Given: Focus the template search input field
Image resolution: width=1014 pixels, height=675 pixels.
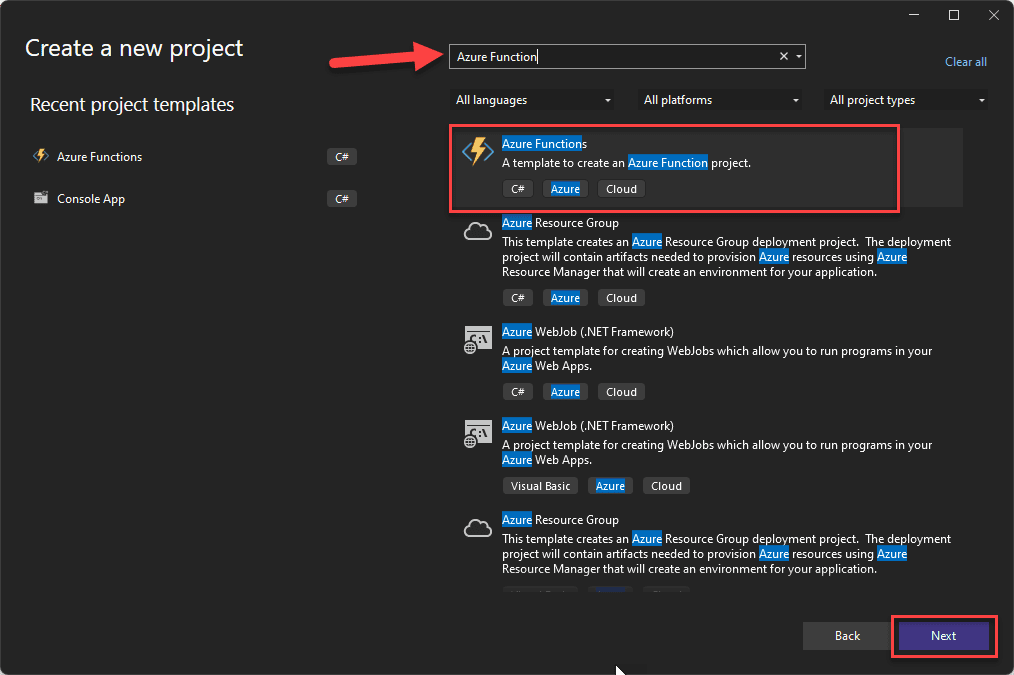Looking at the screenshot, I should point(610,57).
